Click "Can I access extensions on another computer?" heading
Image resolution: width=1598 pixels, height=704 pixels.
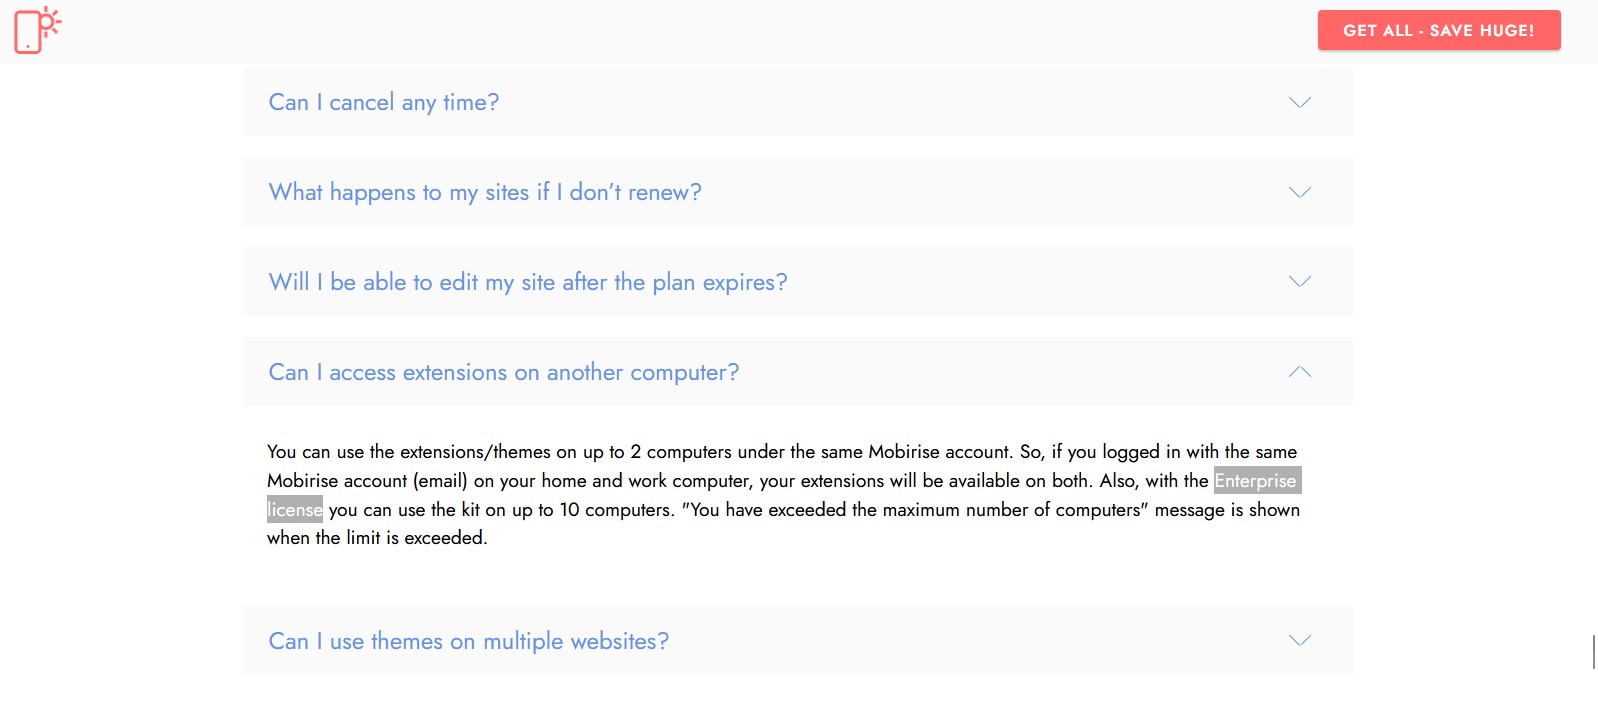(504, 372)
